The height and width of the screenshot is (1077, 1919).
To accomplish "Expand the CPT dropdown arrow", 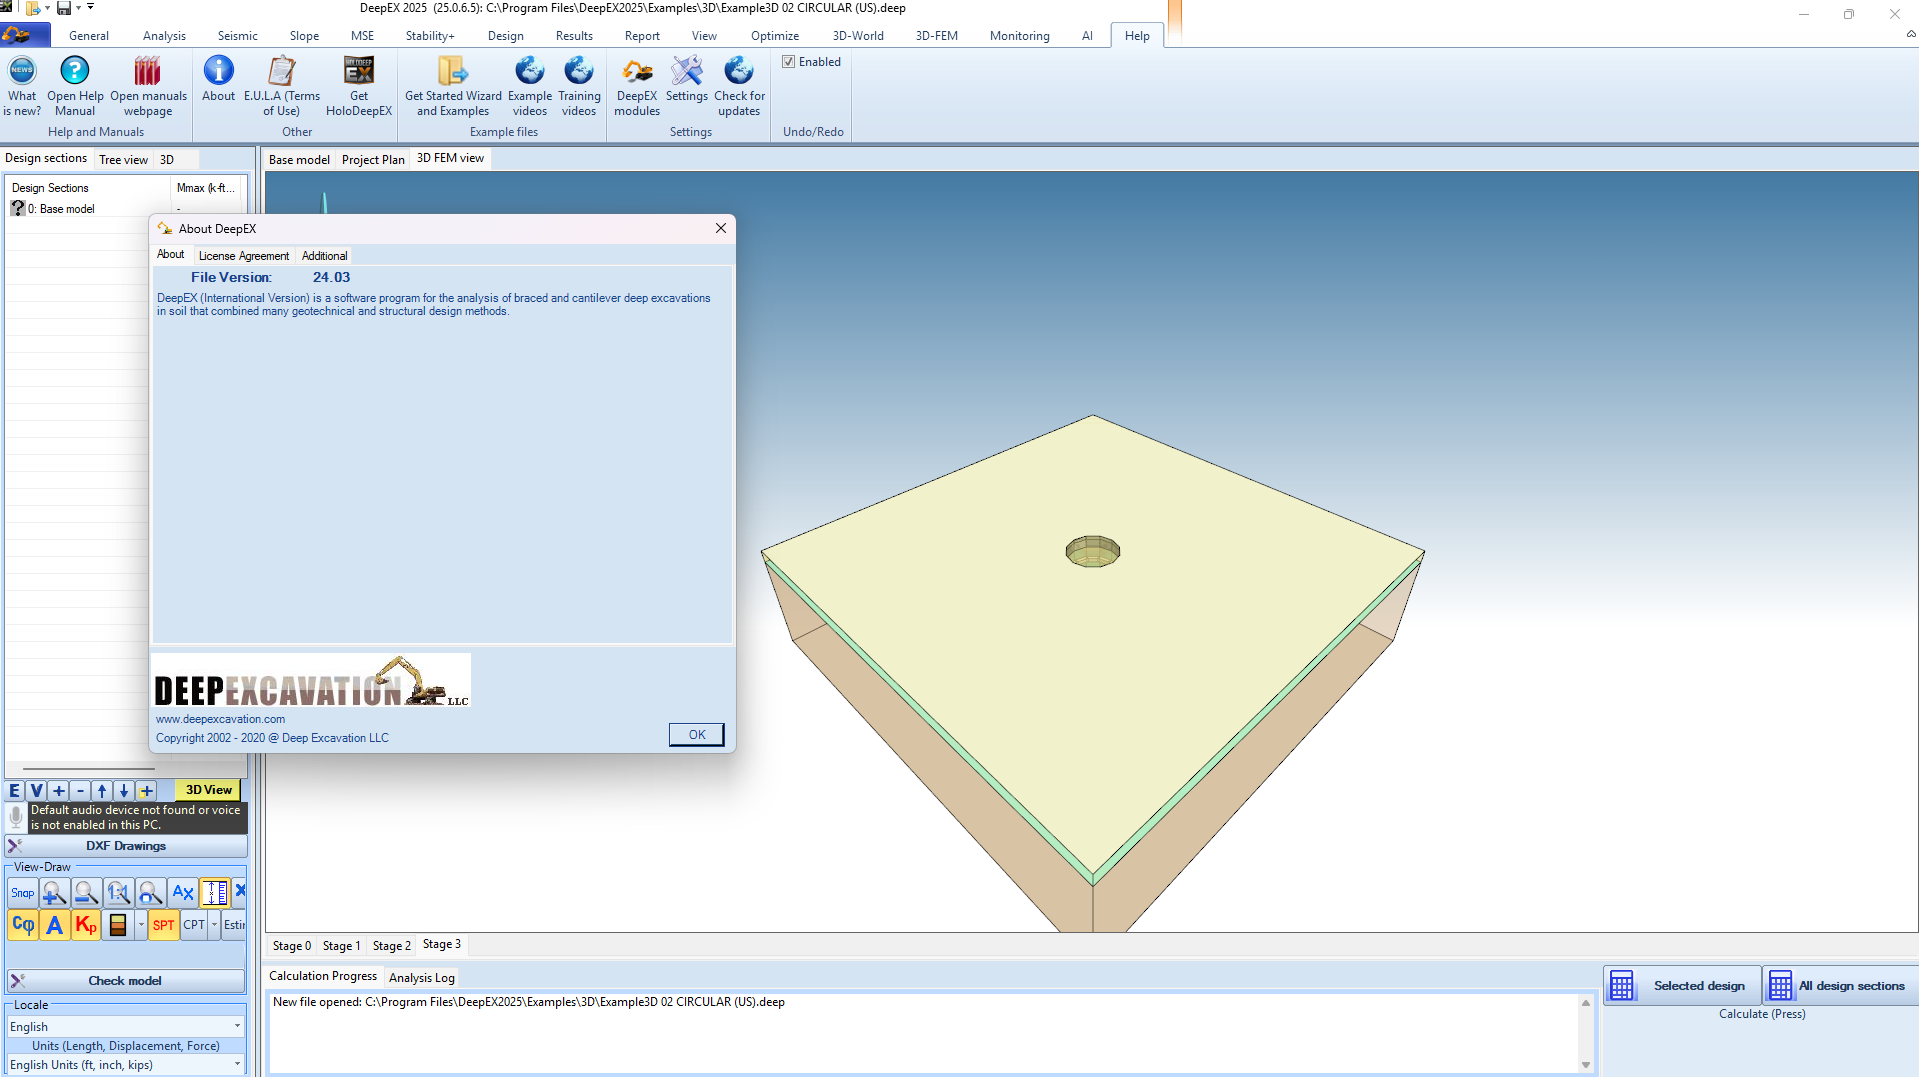I will pos(214,925).
